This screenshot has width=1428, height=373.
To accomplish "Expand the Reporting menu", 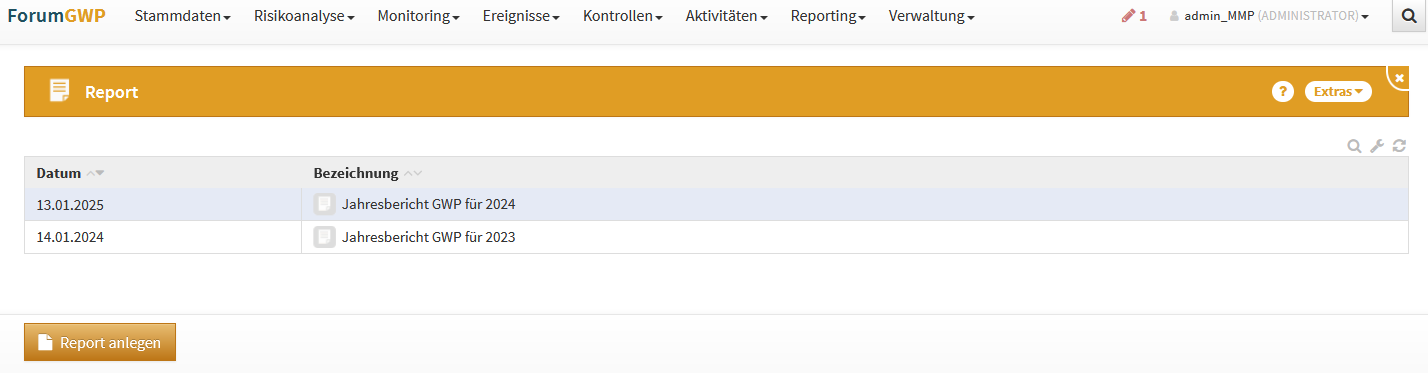I will coord(828,16).
